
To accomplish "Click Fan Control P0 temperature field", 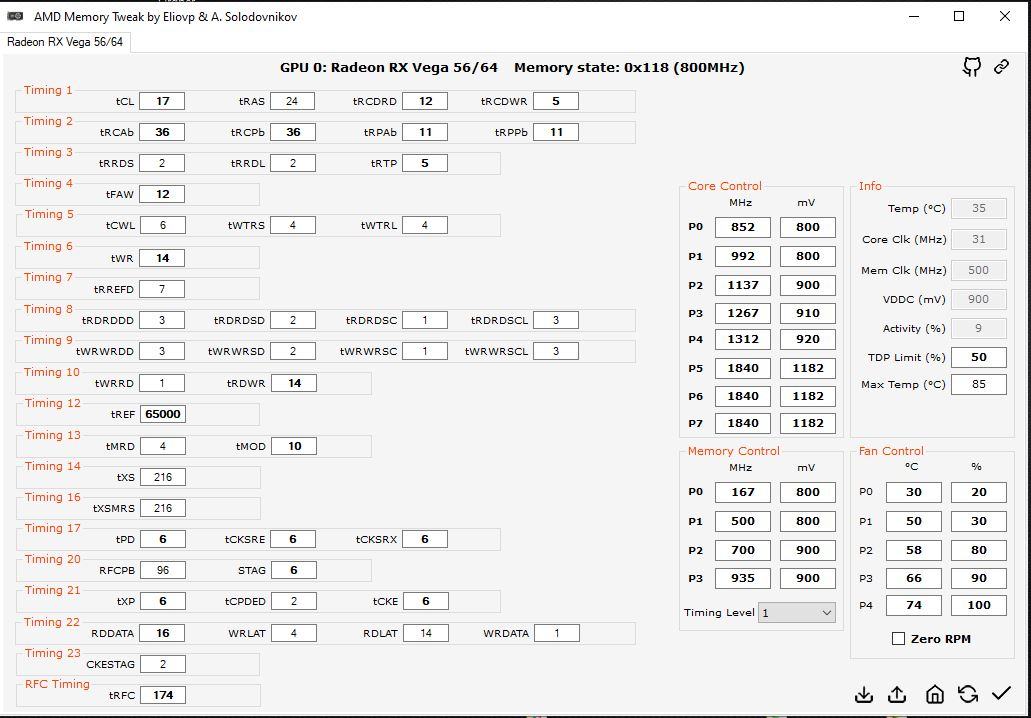I will tap(913, 492).
